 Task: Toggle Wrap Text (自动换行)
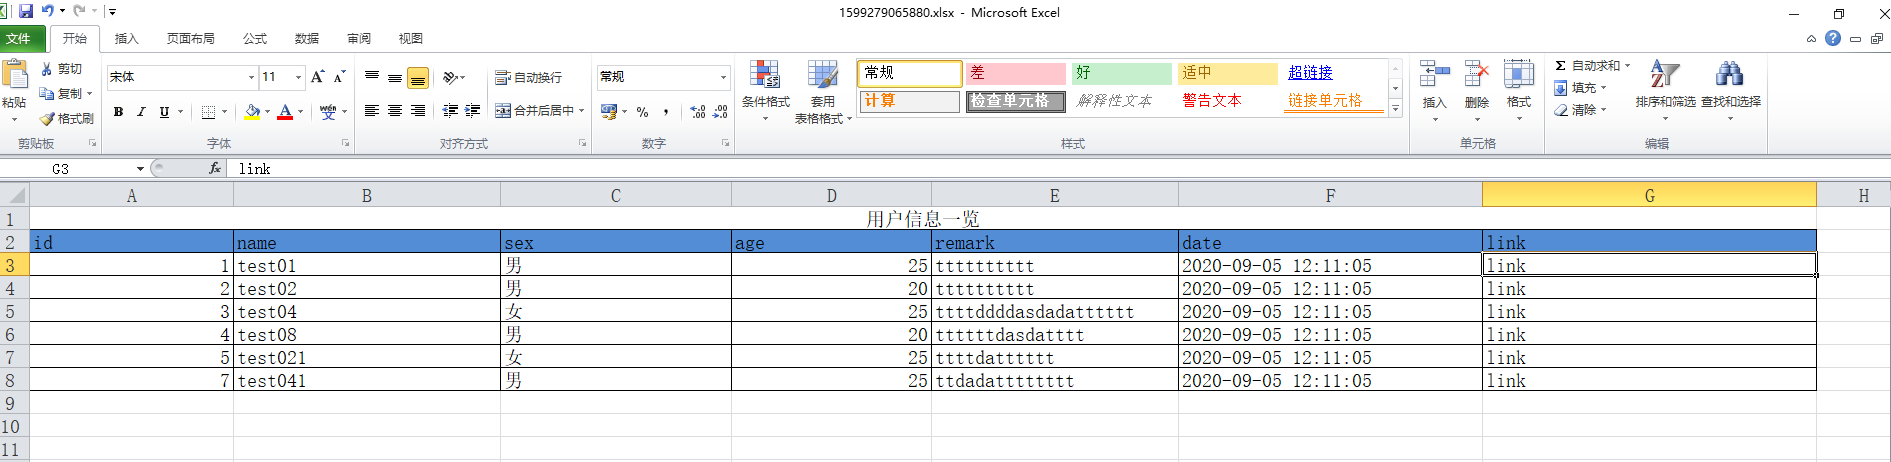pyautogui.click(x=529, y=77)
